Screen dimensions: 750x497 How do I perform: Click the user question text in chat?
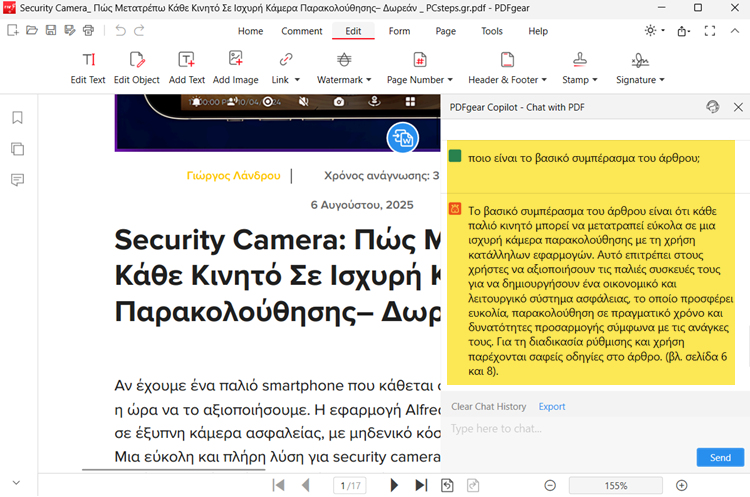(x=584, y=158)
